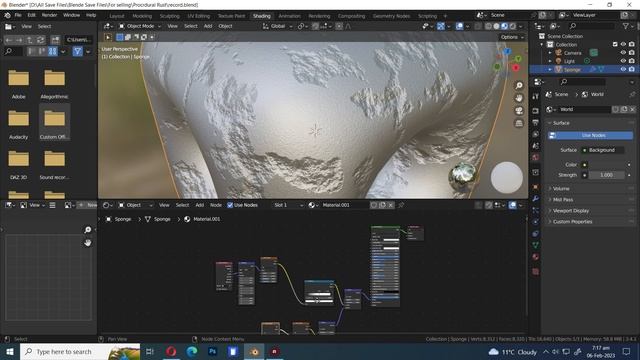640x360 pixels.
Task: Open the DAZ 3D folder
Action: click(x=18, y=165)
